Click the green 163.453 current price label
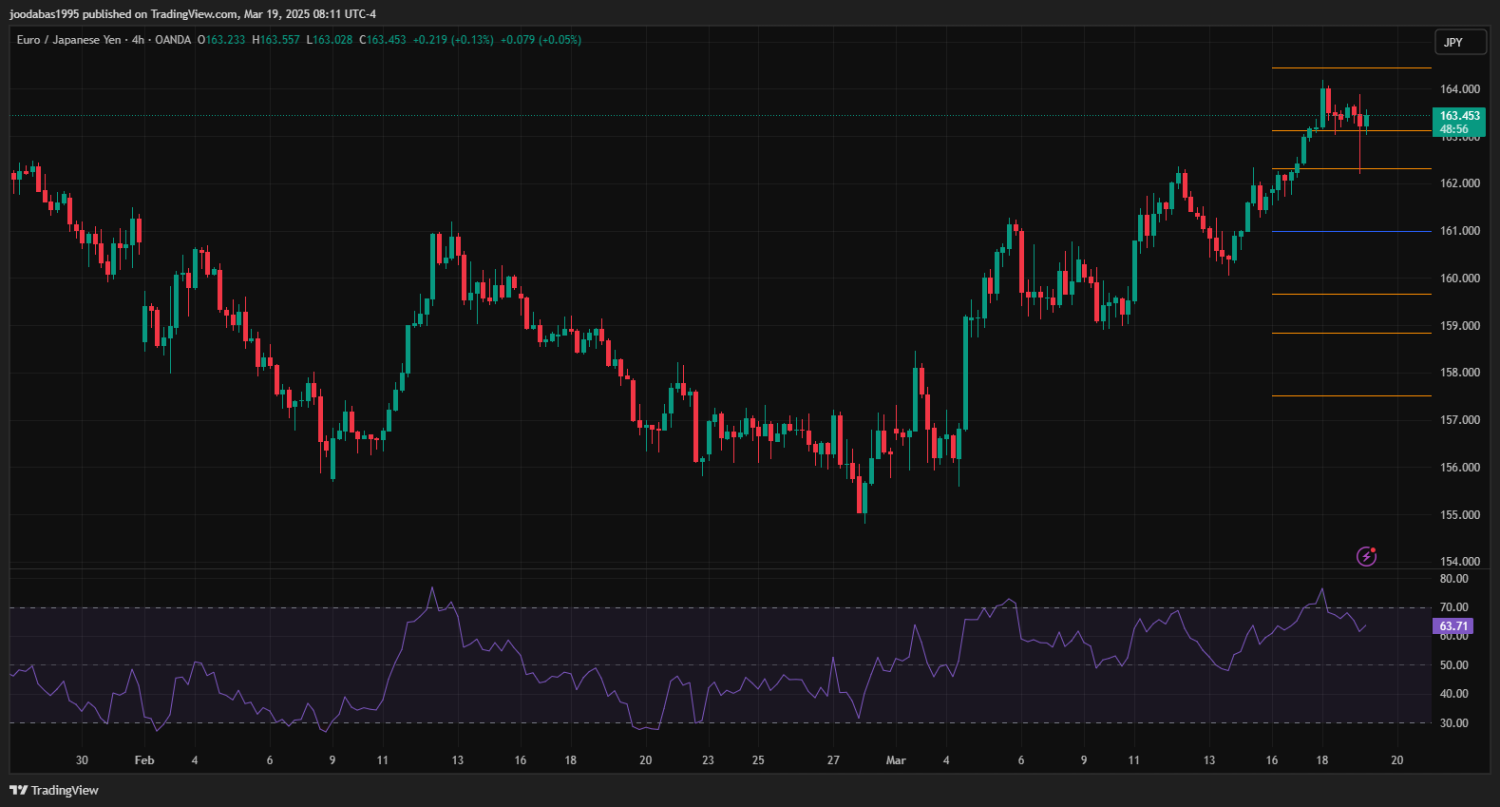The image size is (1500, 807). (1460, 116)
